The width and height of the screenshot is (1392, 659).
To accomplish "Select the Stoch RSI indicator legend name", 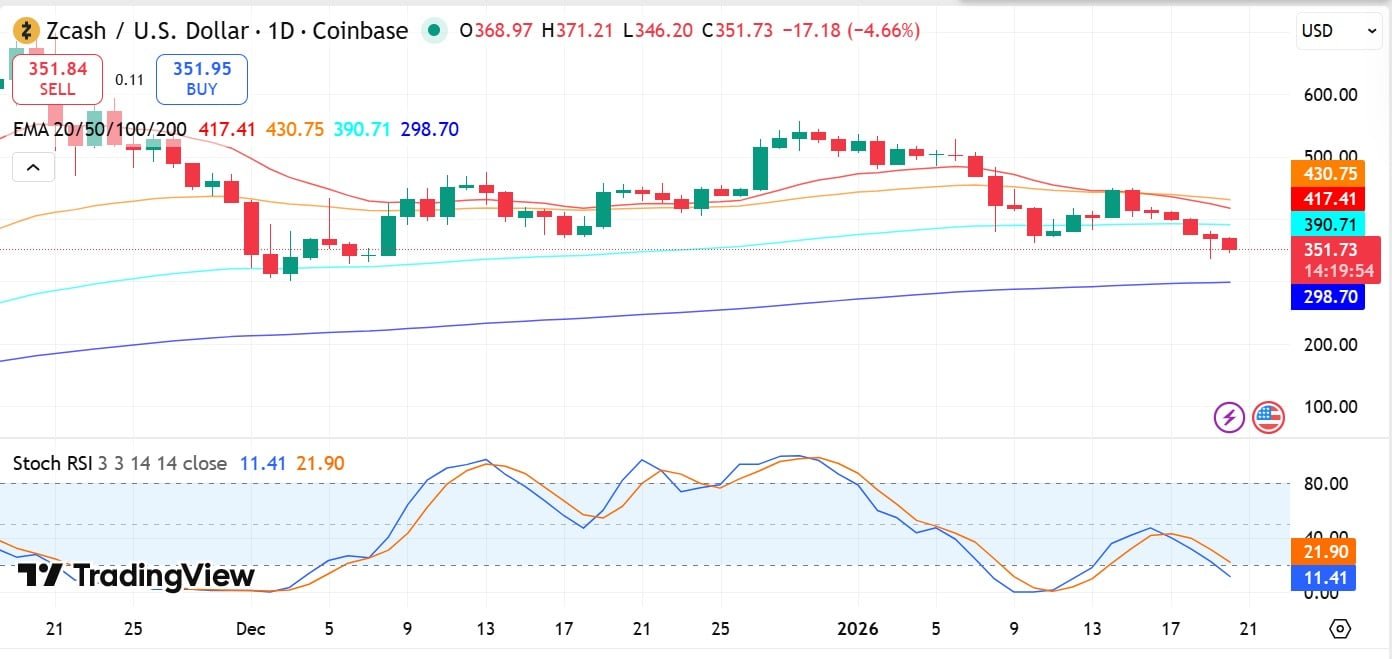I will click(52, 463).
